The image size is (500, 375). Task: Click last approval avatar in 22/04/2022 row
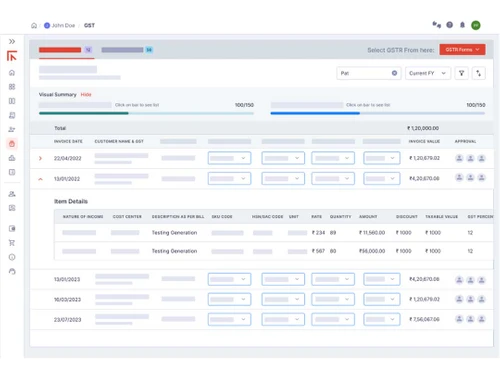tap(481, 158)
